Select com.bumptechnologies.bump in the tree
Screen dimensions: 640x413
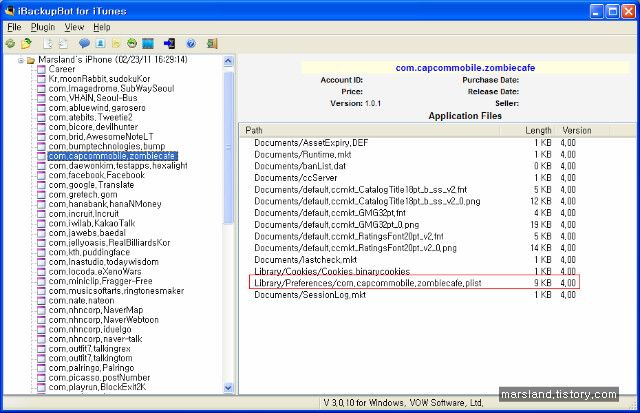(107, 146)
